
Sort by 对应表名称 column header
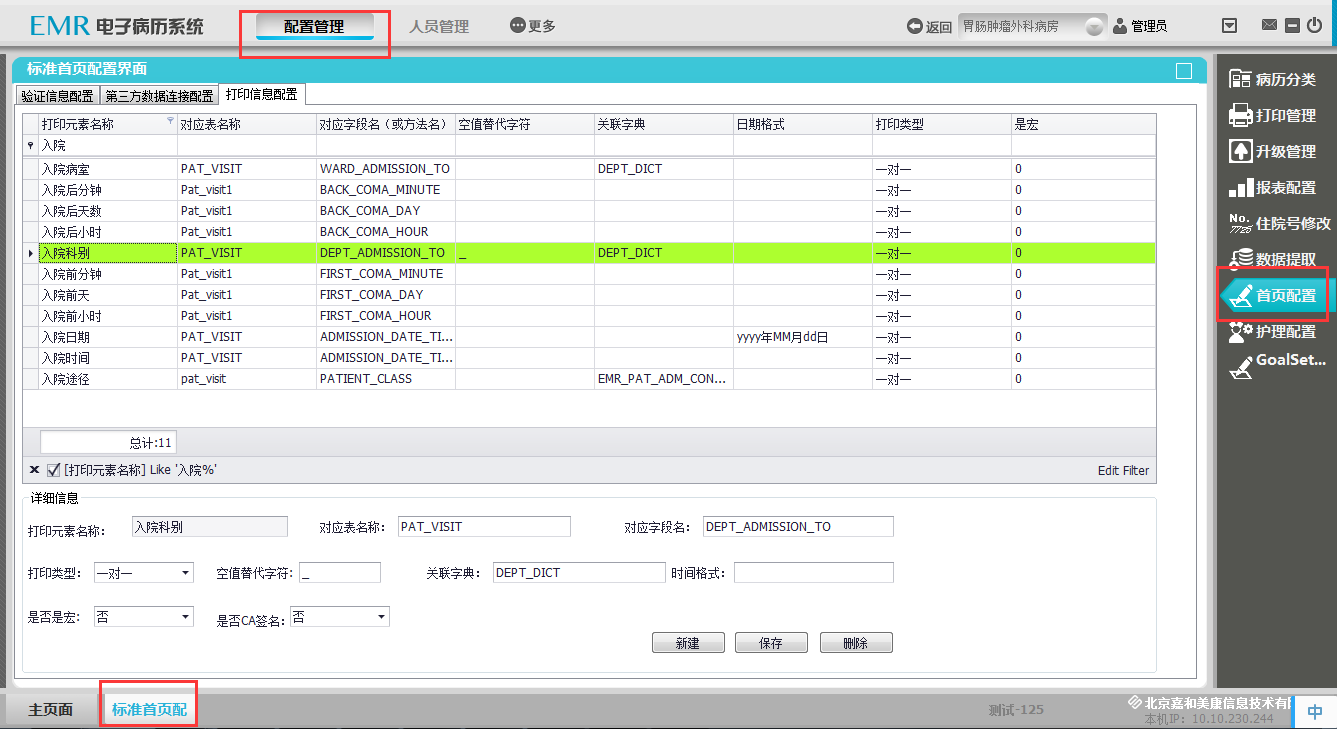coord(247,124)
